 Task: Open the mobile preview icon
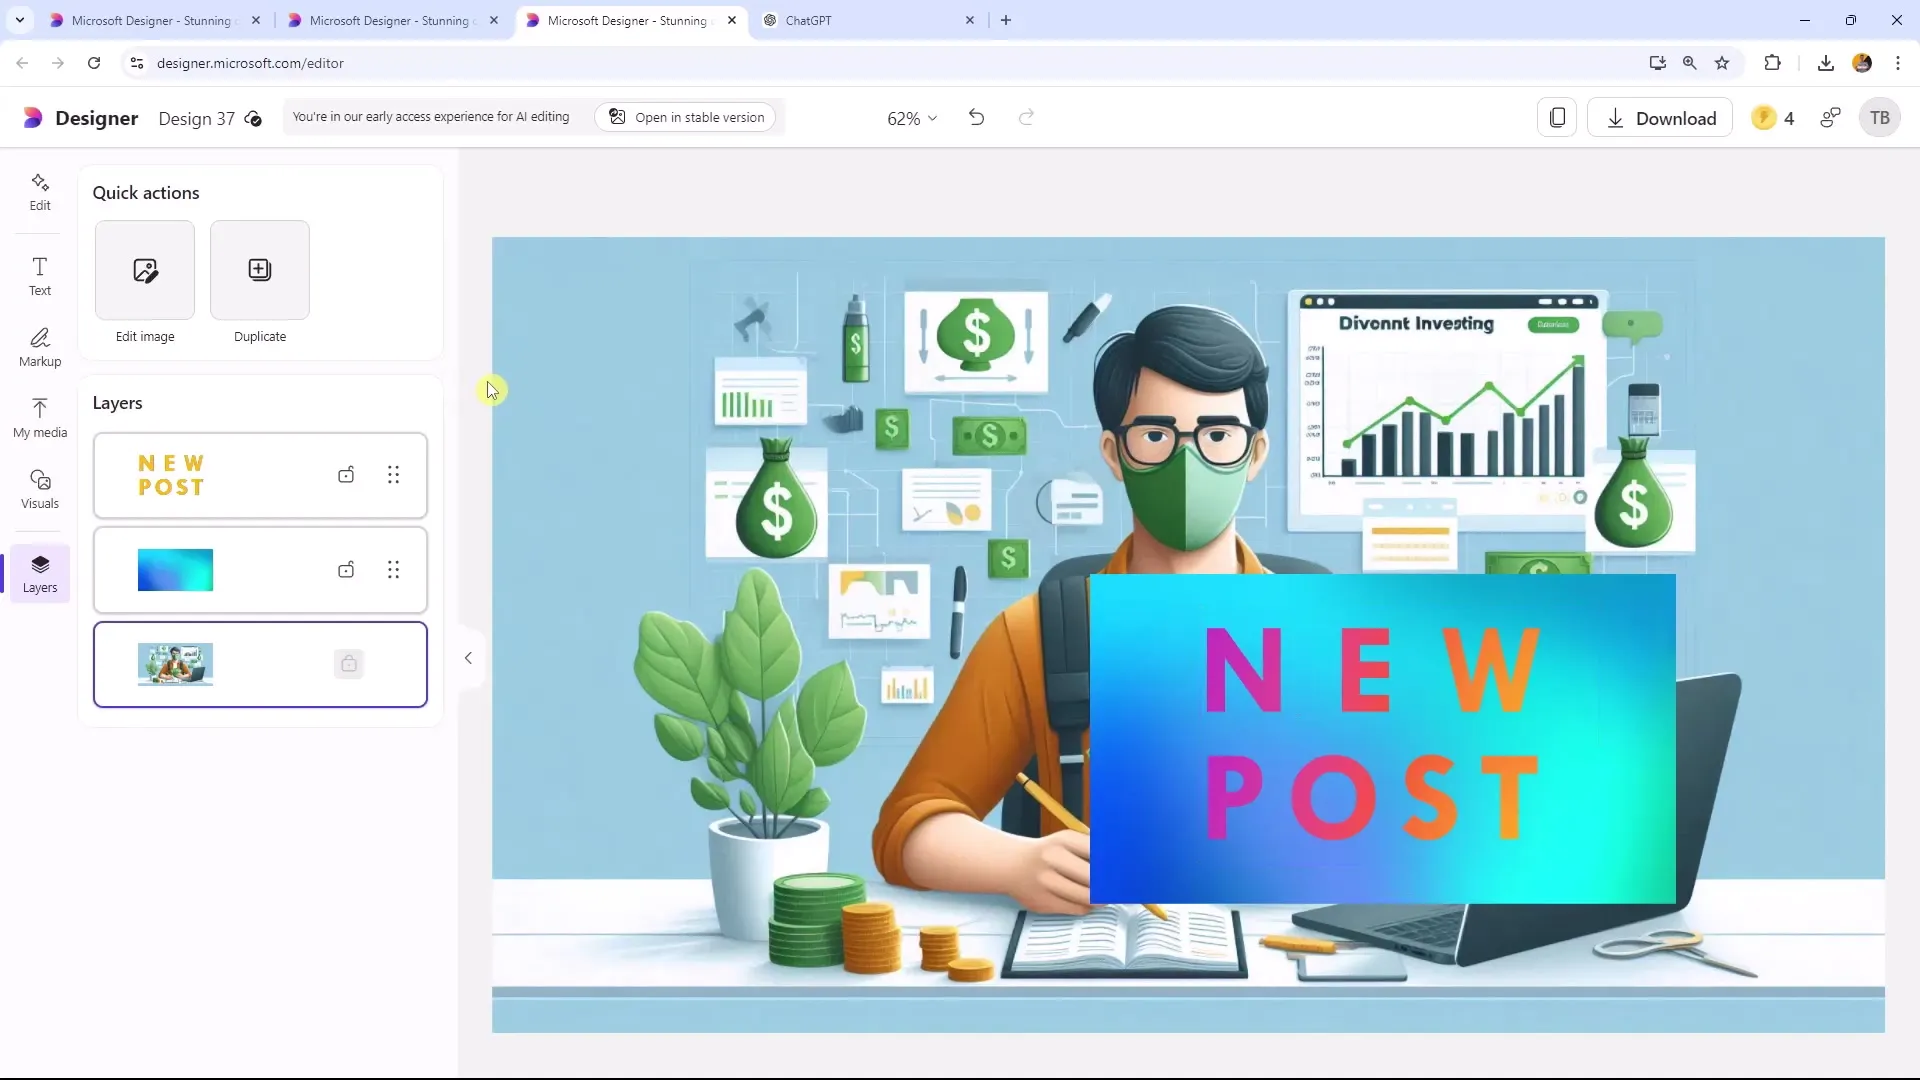1557,118
